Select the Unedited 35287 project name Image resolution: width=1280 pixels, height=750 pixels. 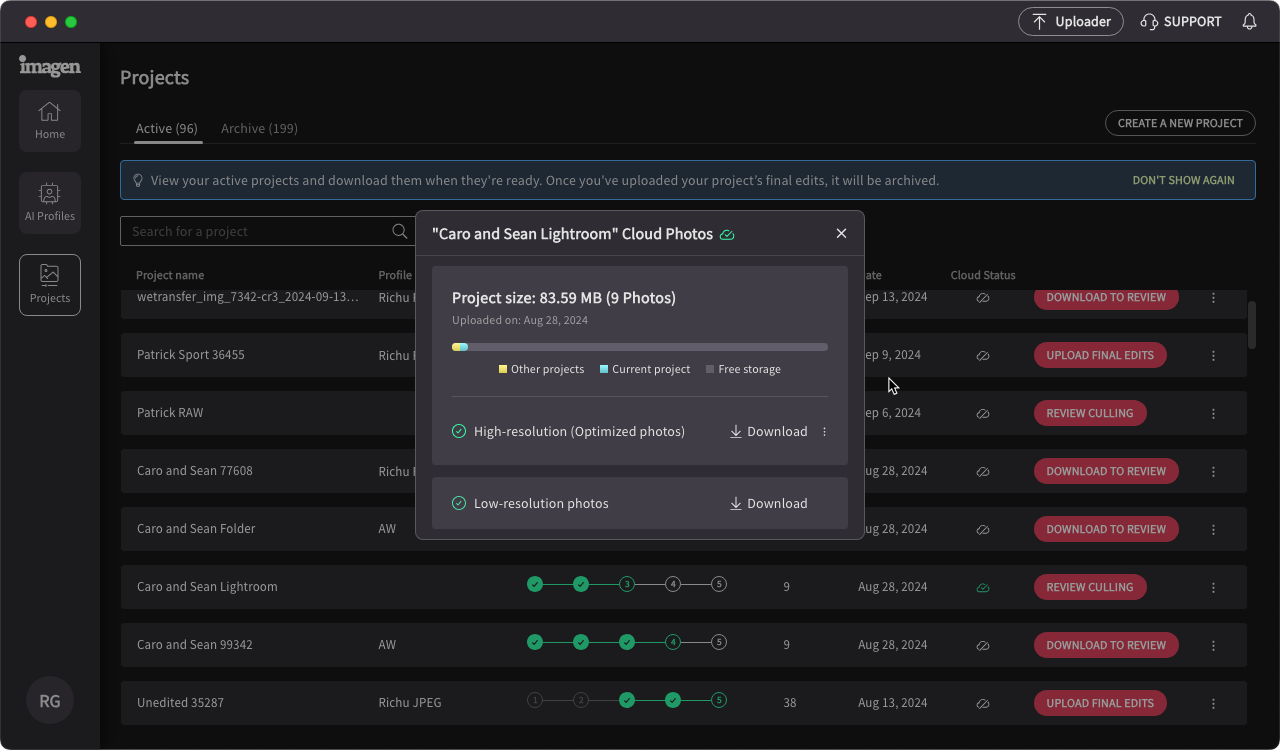coord(180,703)
